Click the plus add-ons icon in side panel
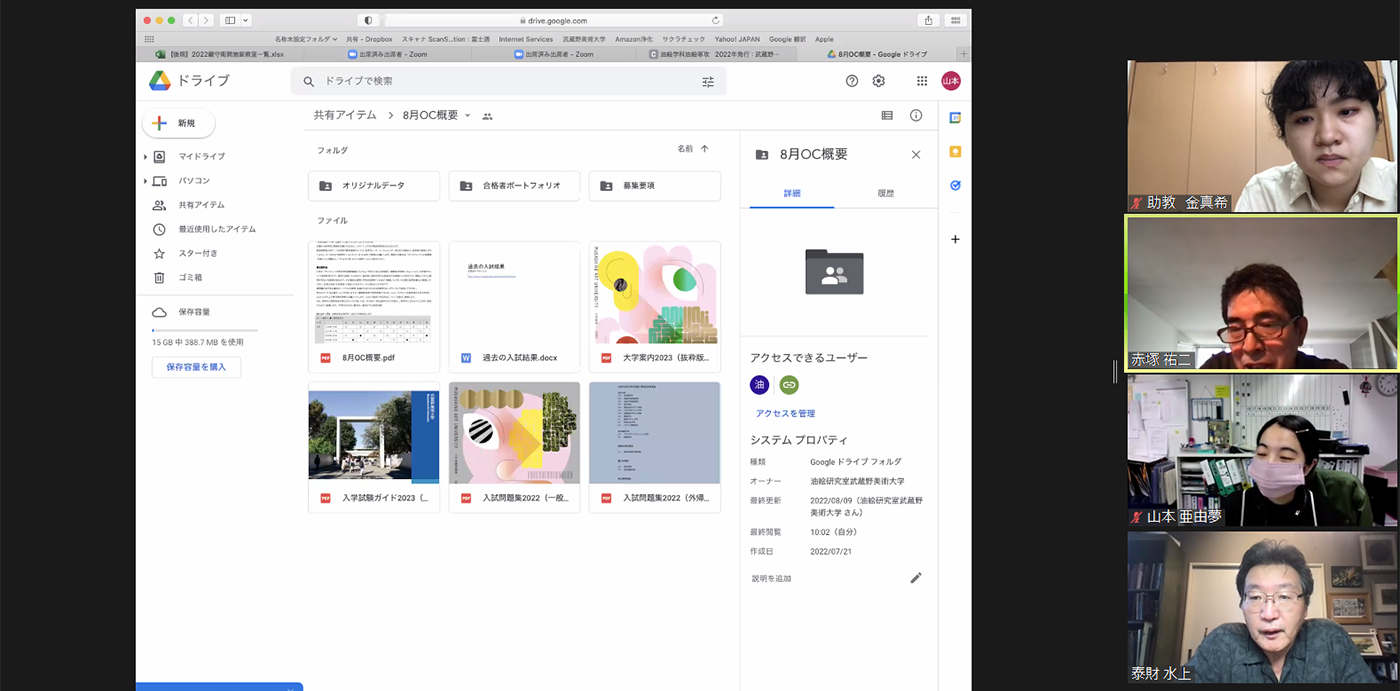1400x691 pixels. (x=955, y=239)
